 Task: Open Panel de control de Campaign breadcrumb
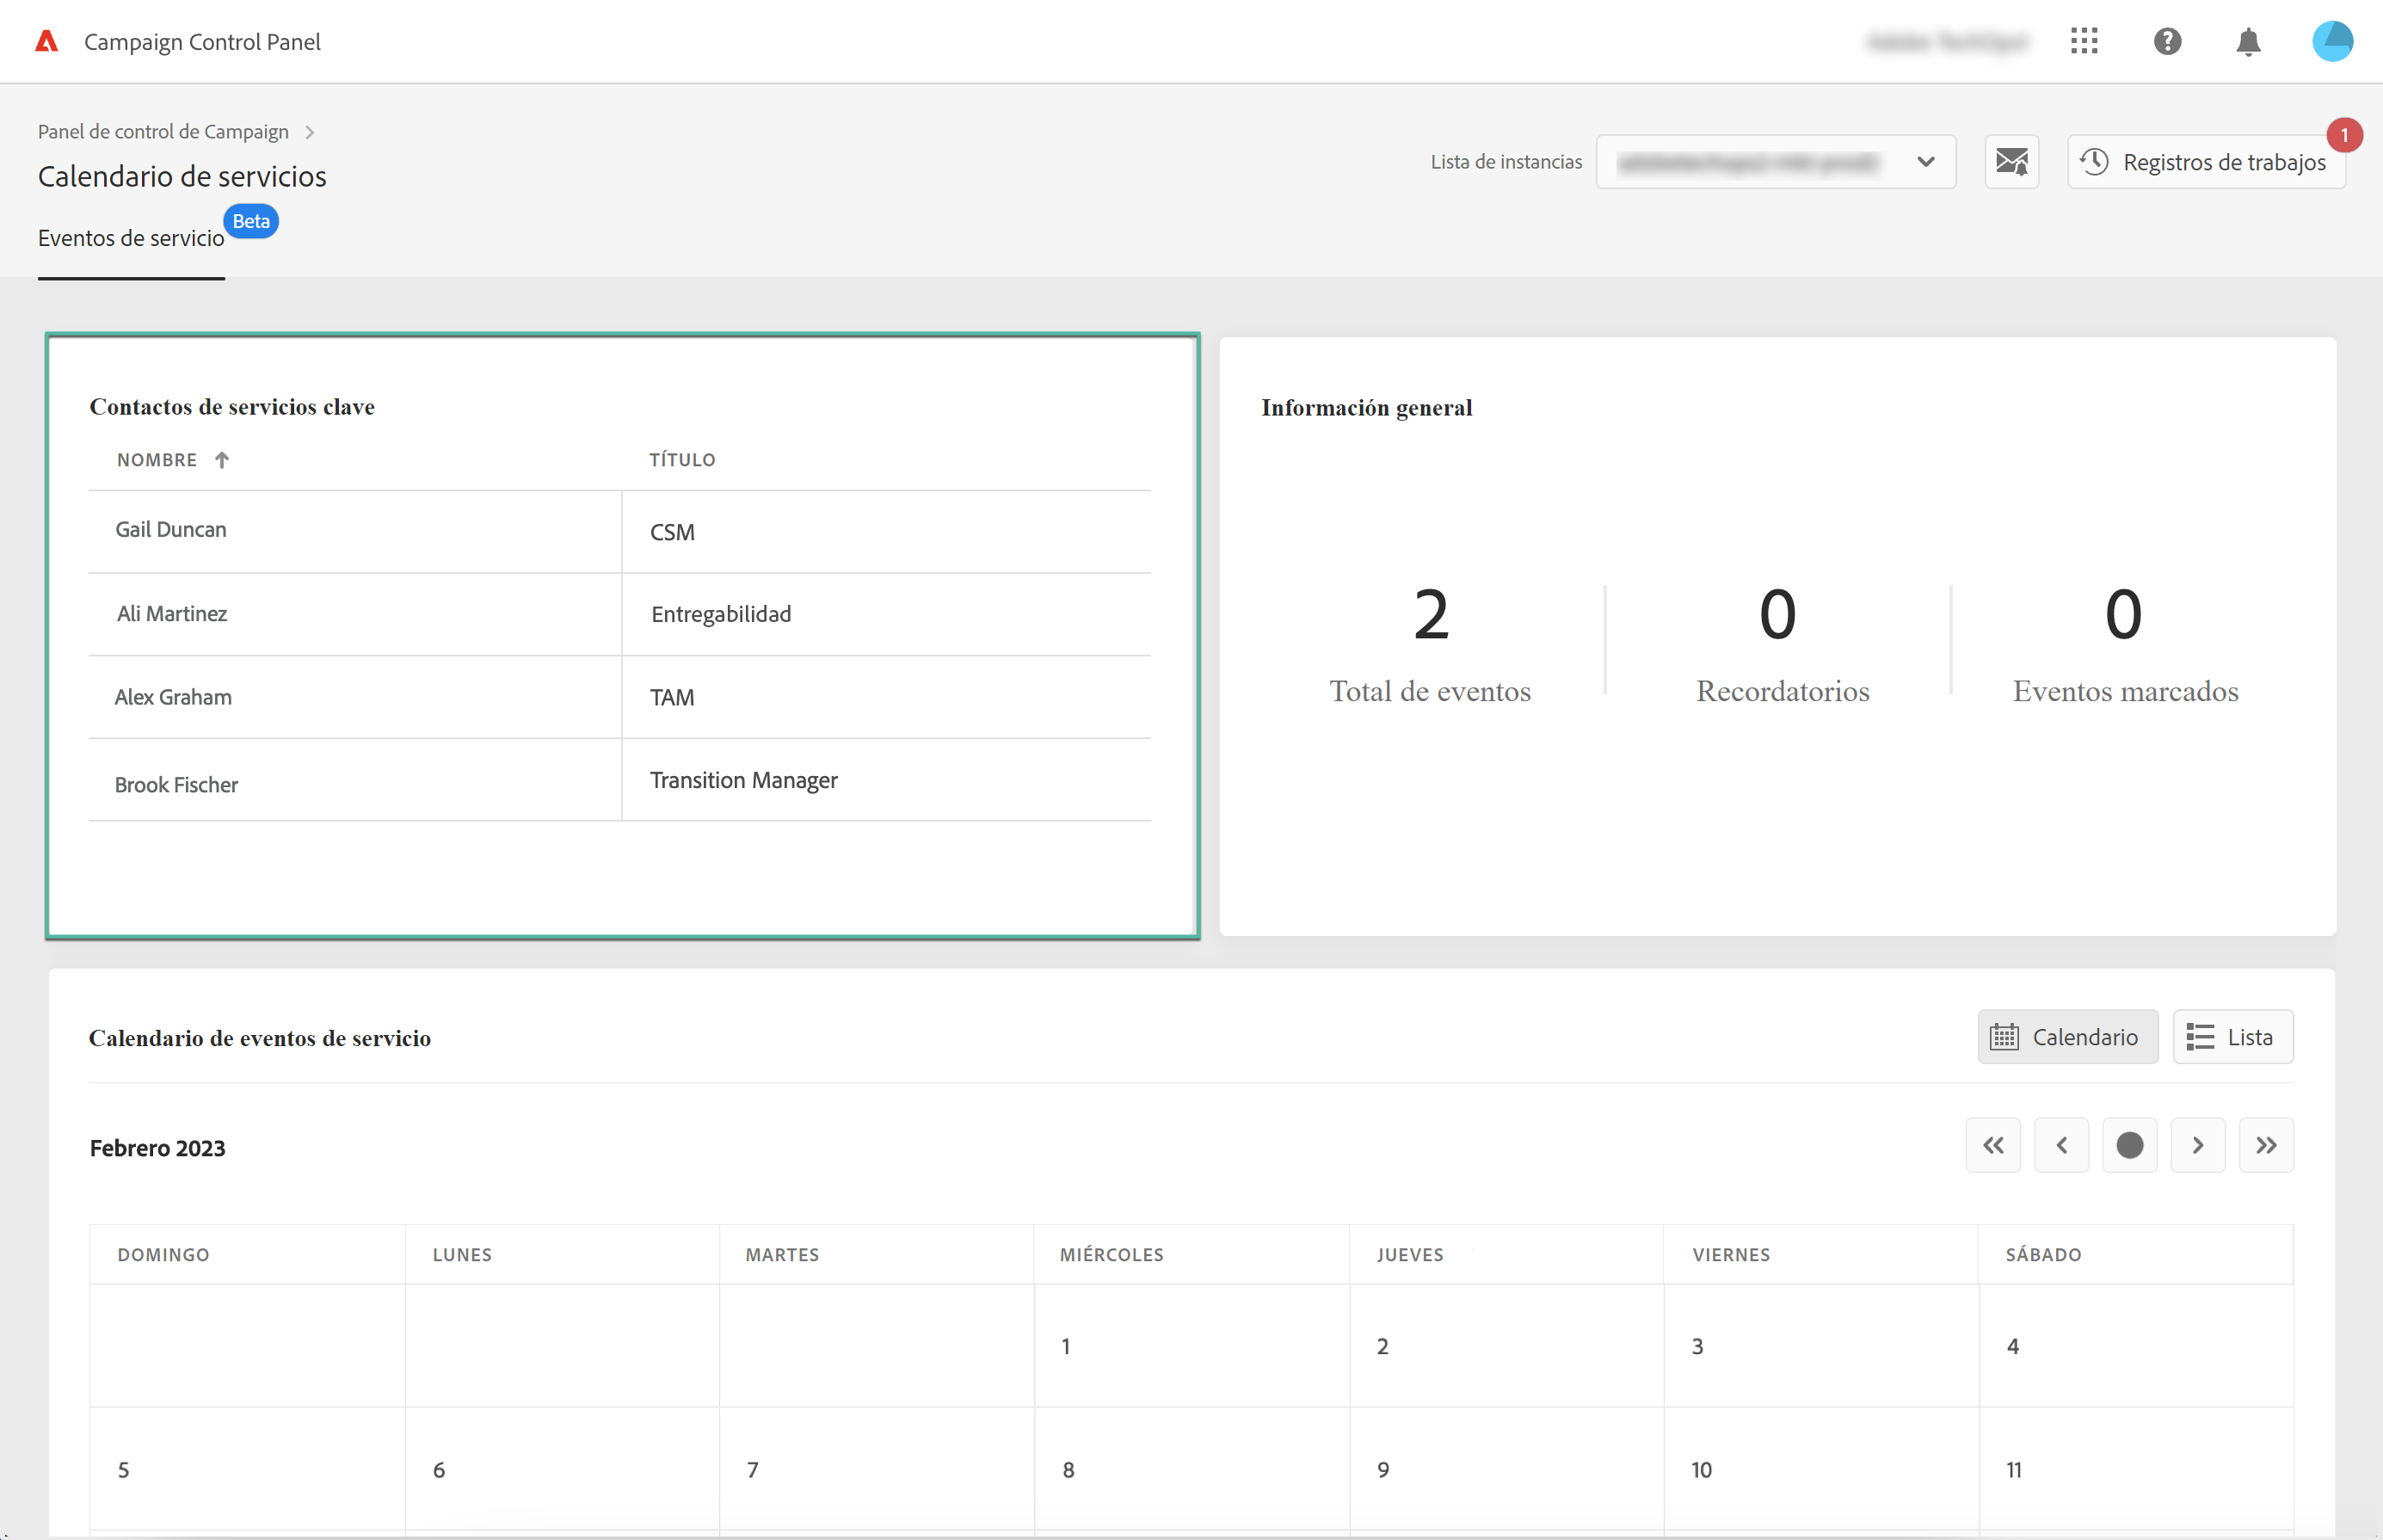pos(163,132)
